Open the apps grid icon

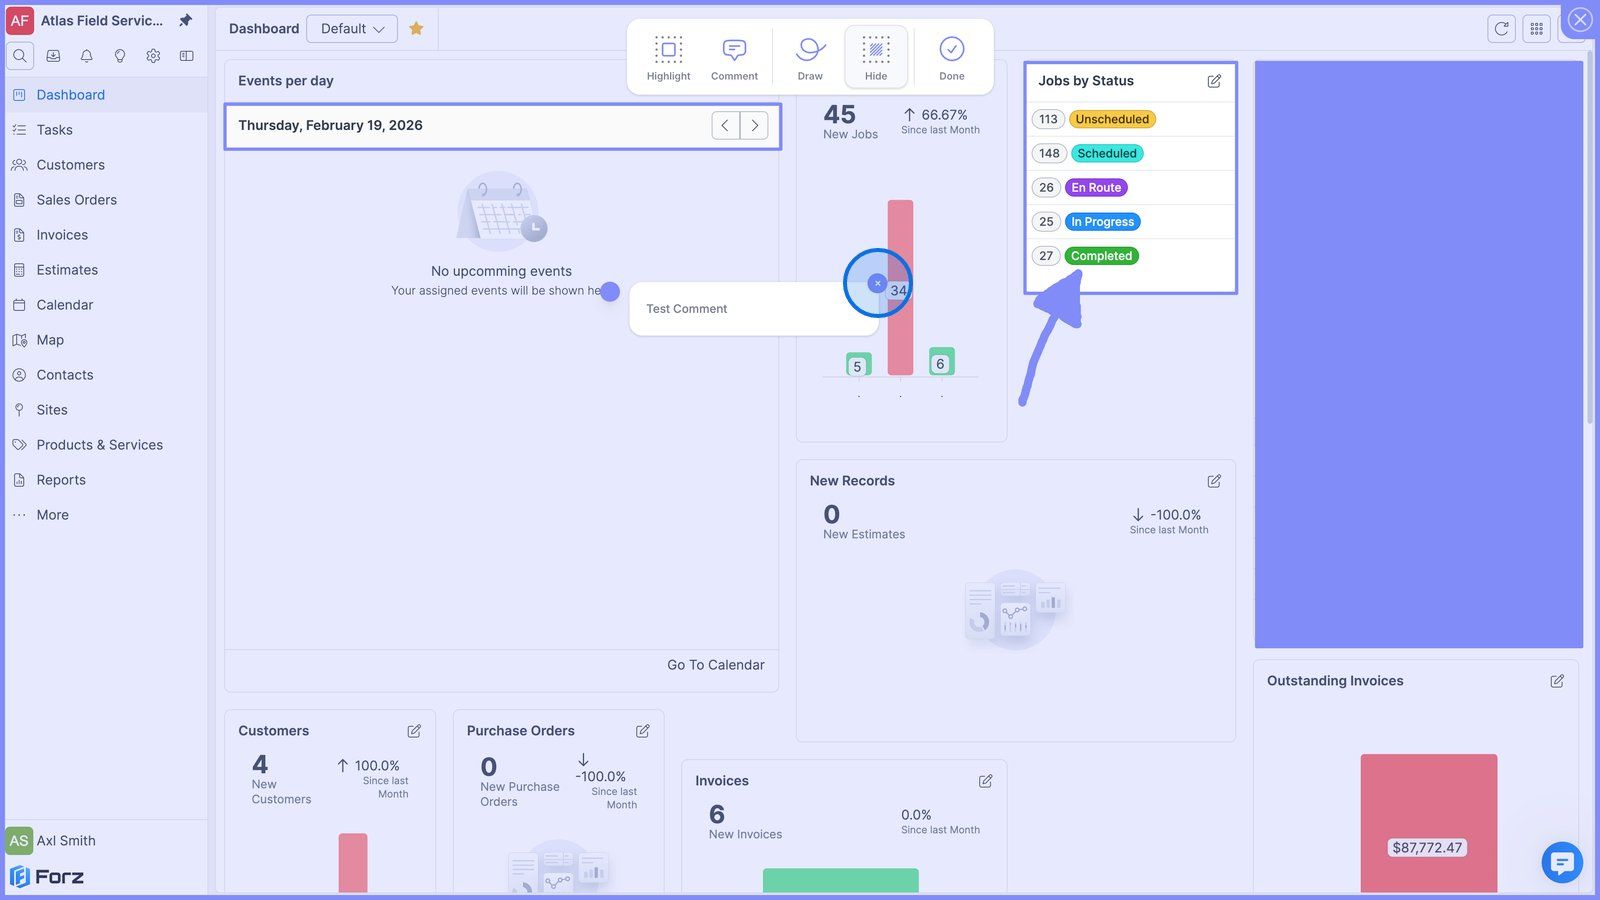pyautogui.click(x=1537, y=29)
